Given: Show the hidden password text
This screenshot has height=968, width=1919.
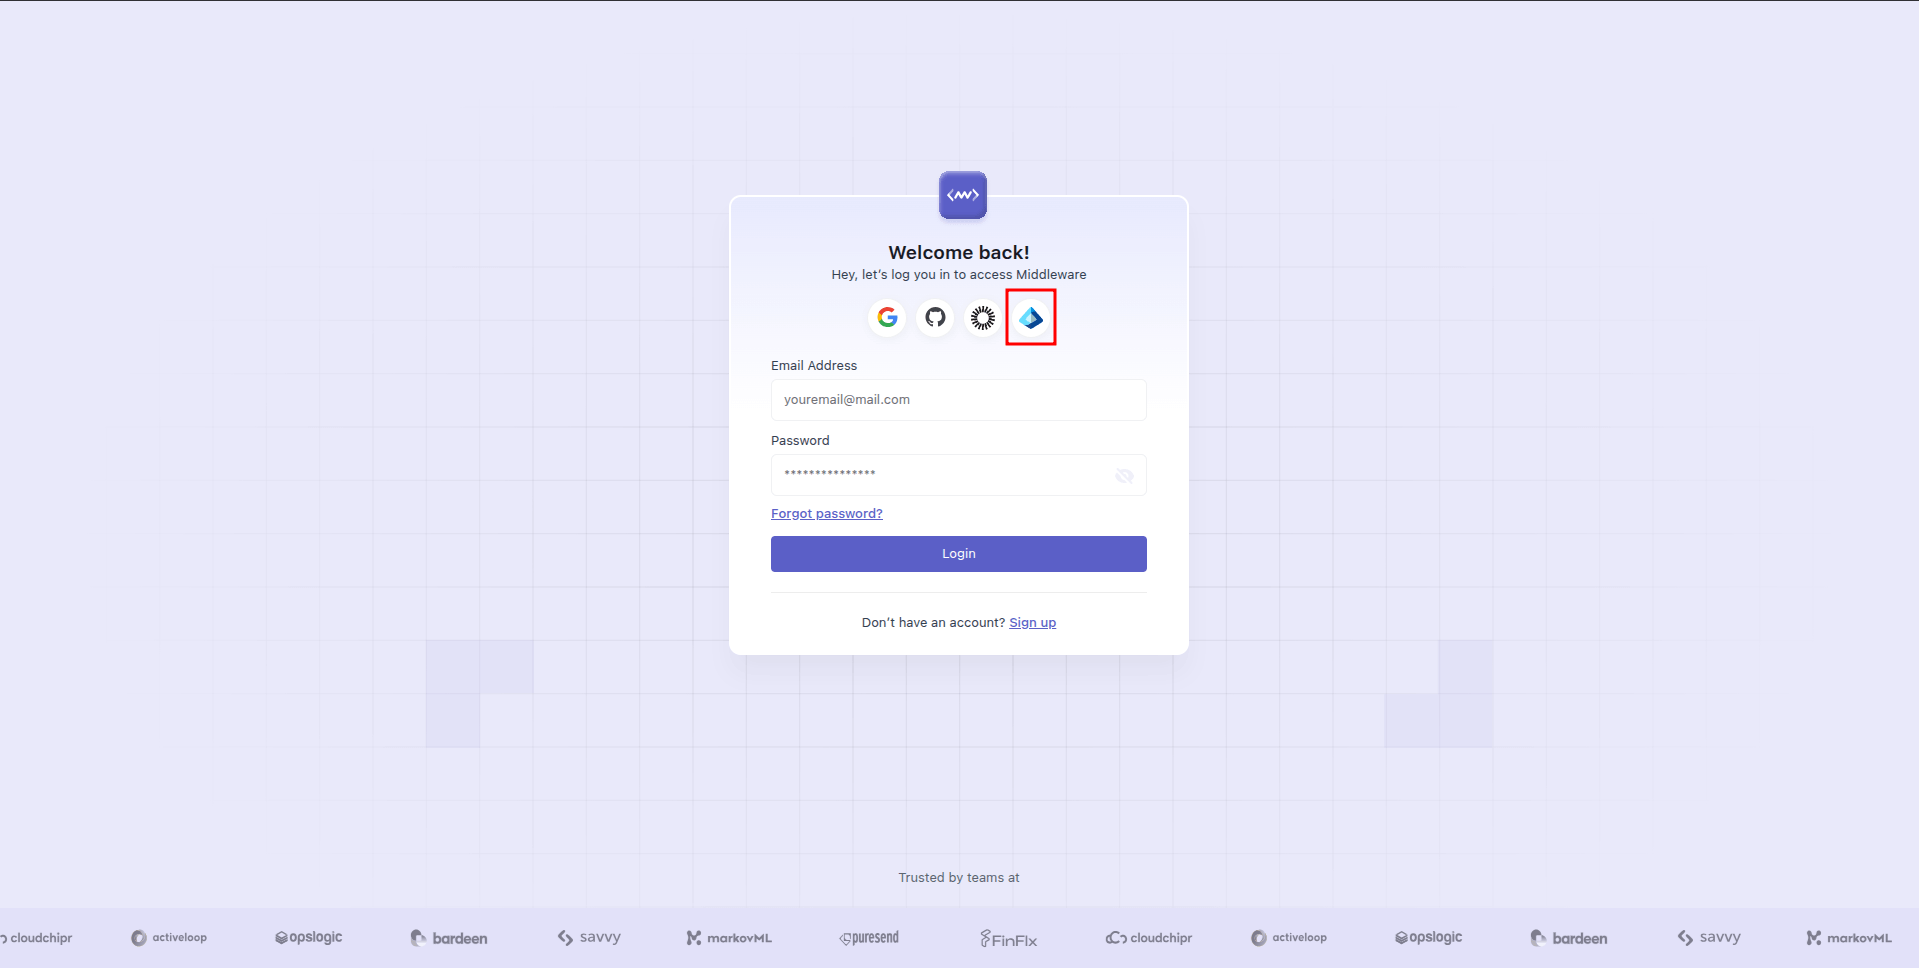Looking at the screenshot, I should coord(1123,475).
